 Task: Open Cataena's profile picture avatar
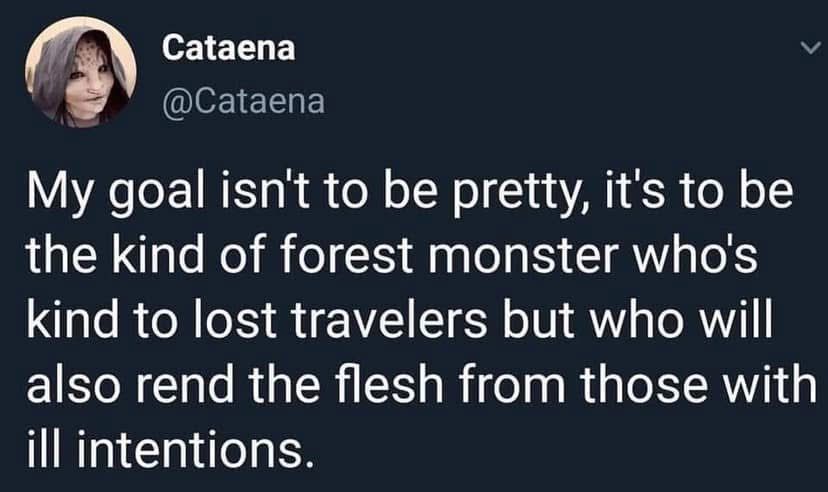point(81,72)
